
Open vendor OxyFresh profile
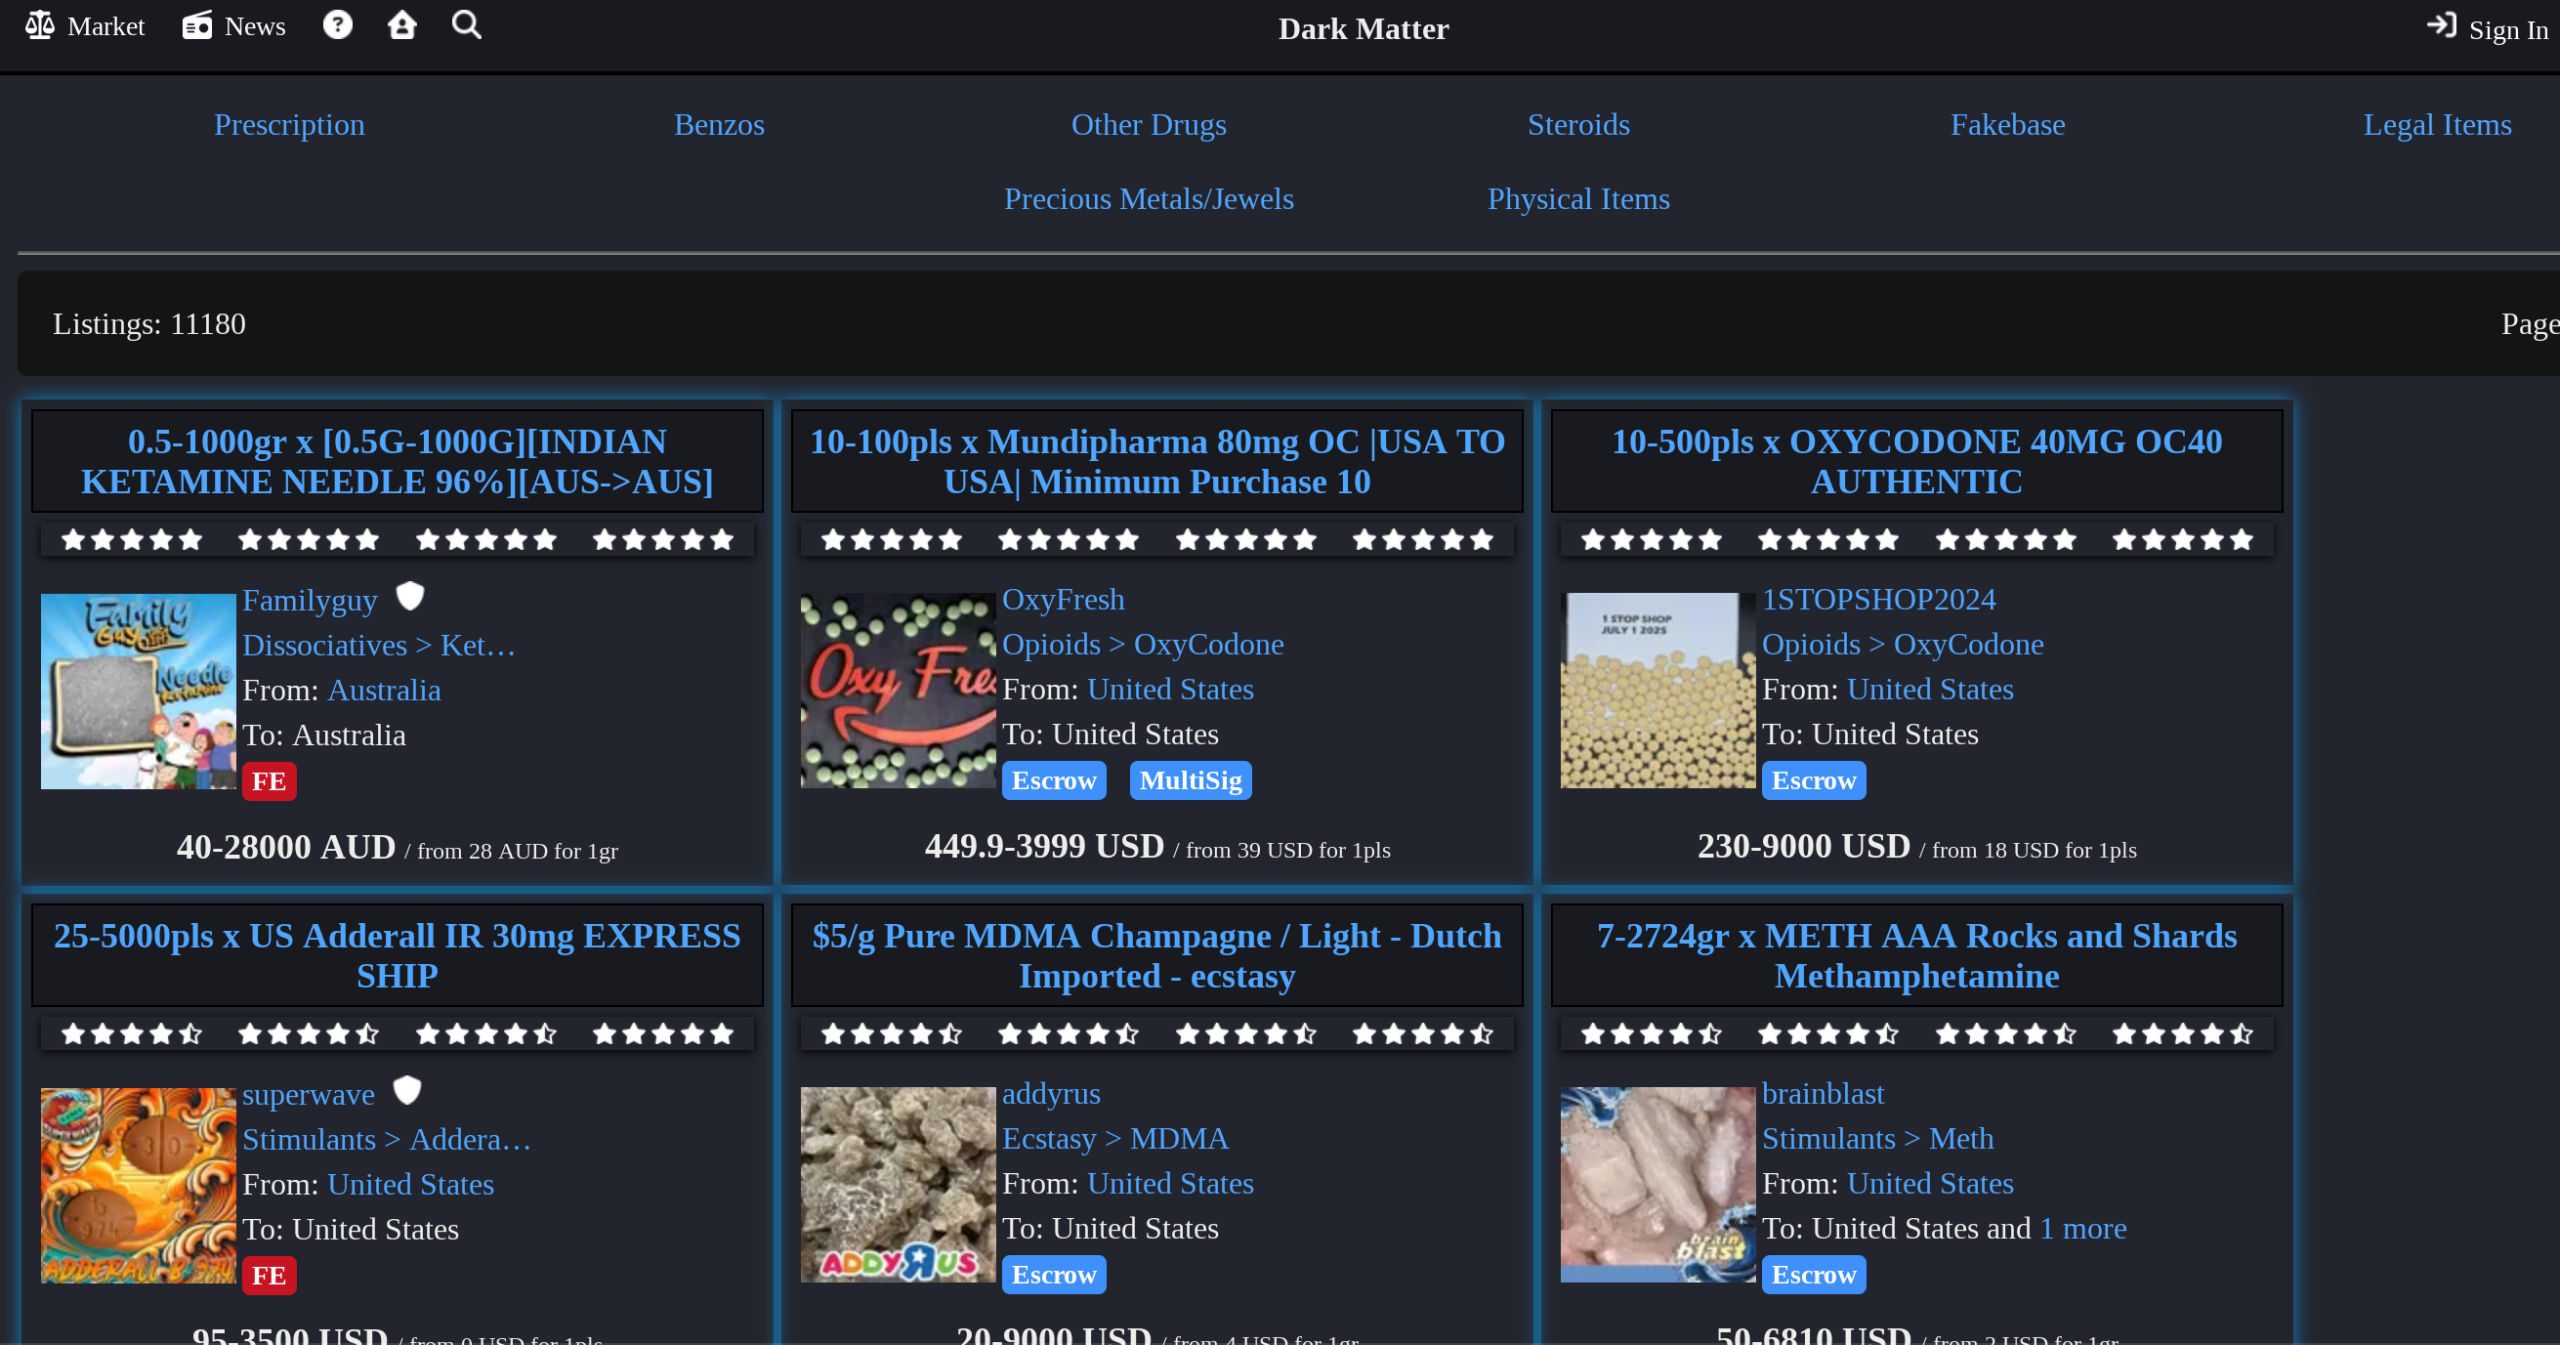tap(1063, 599)
